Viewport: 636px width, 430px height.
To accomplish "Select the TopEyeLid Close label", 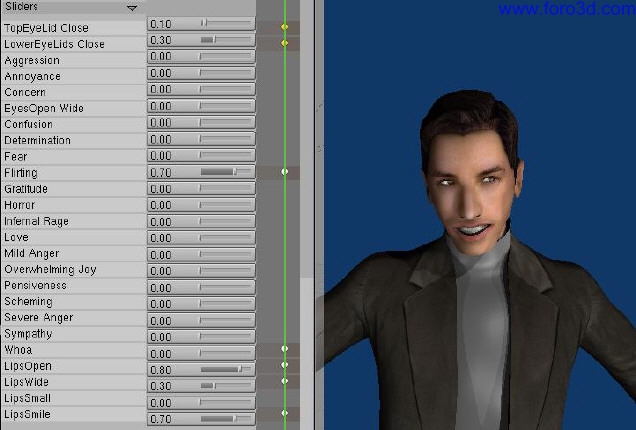I will [x=46, y=28].
